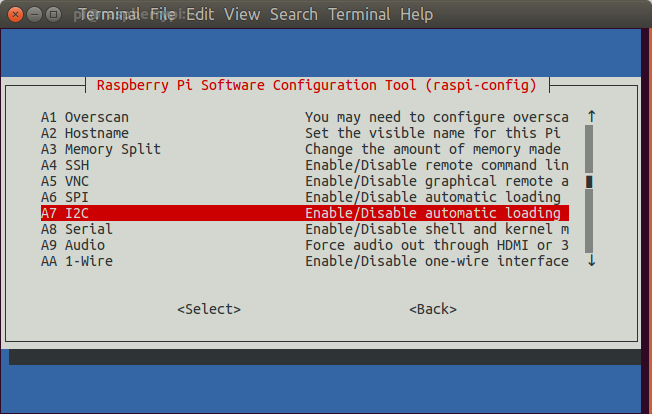Select the AA 1-Wire entry
The width and height of the screenshot is (652, 414).
[x=304, y=261]
